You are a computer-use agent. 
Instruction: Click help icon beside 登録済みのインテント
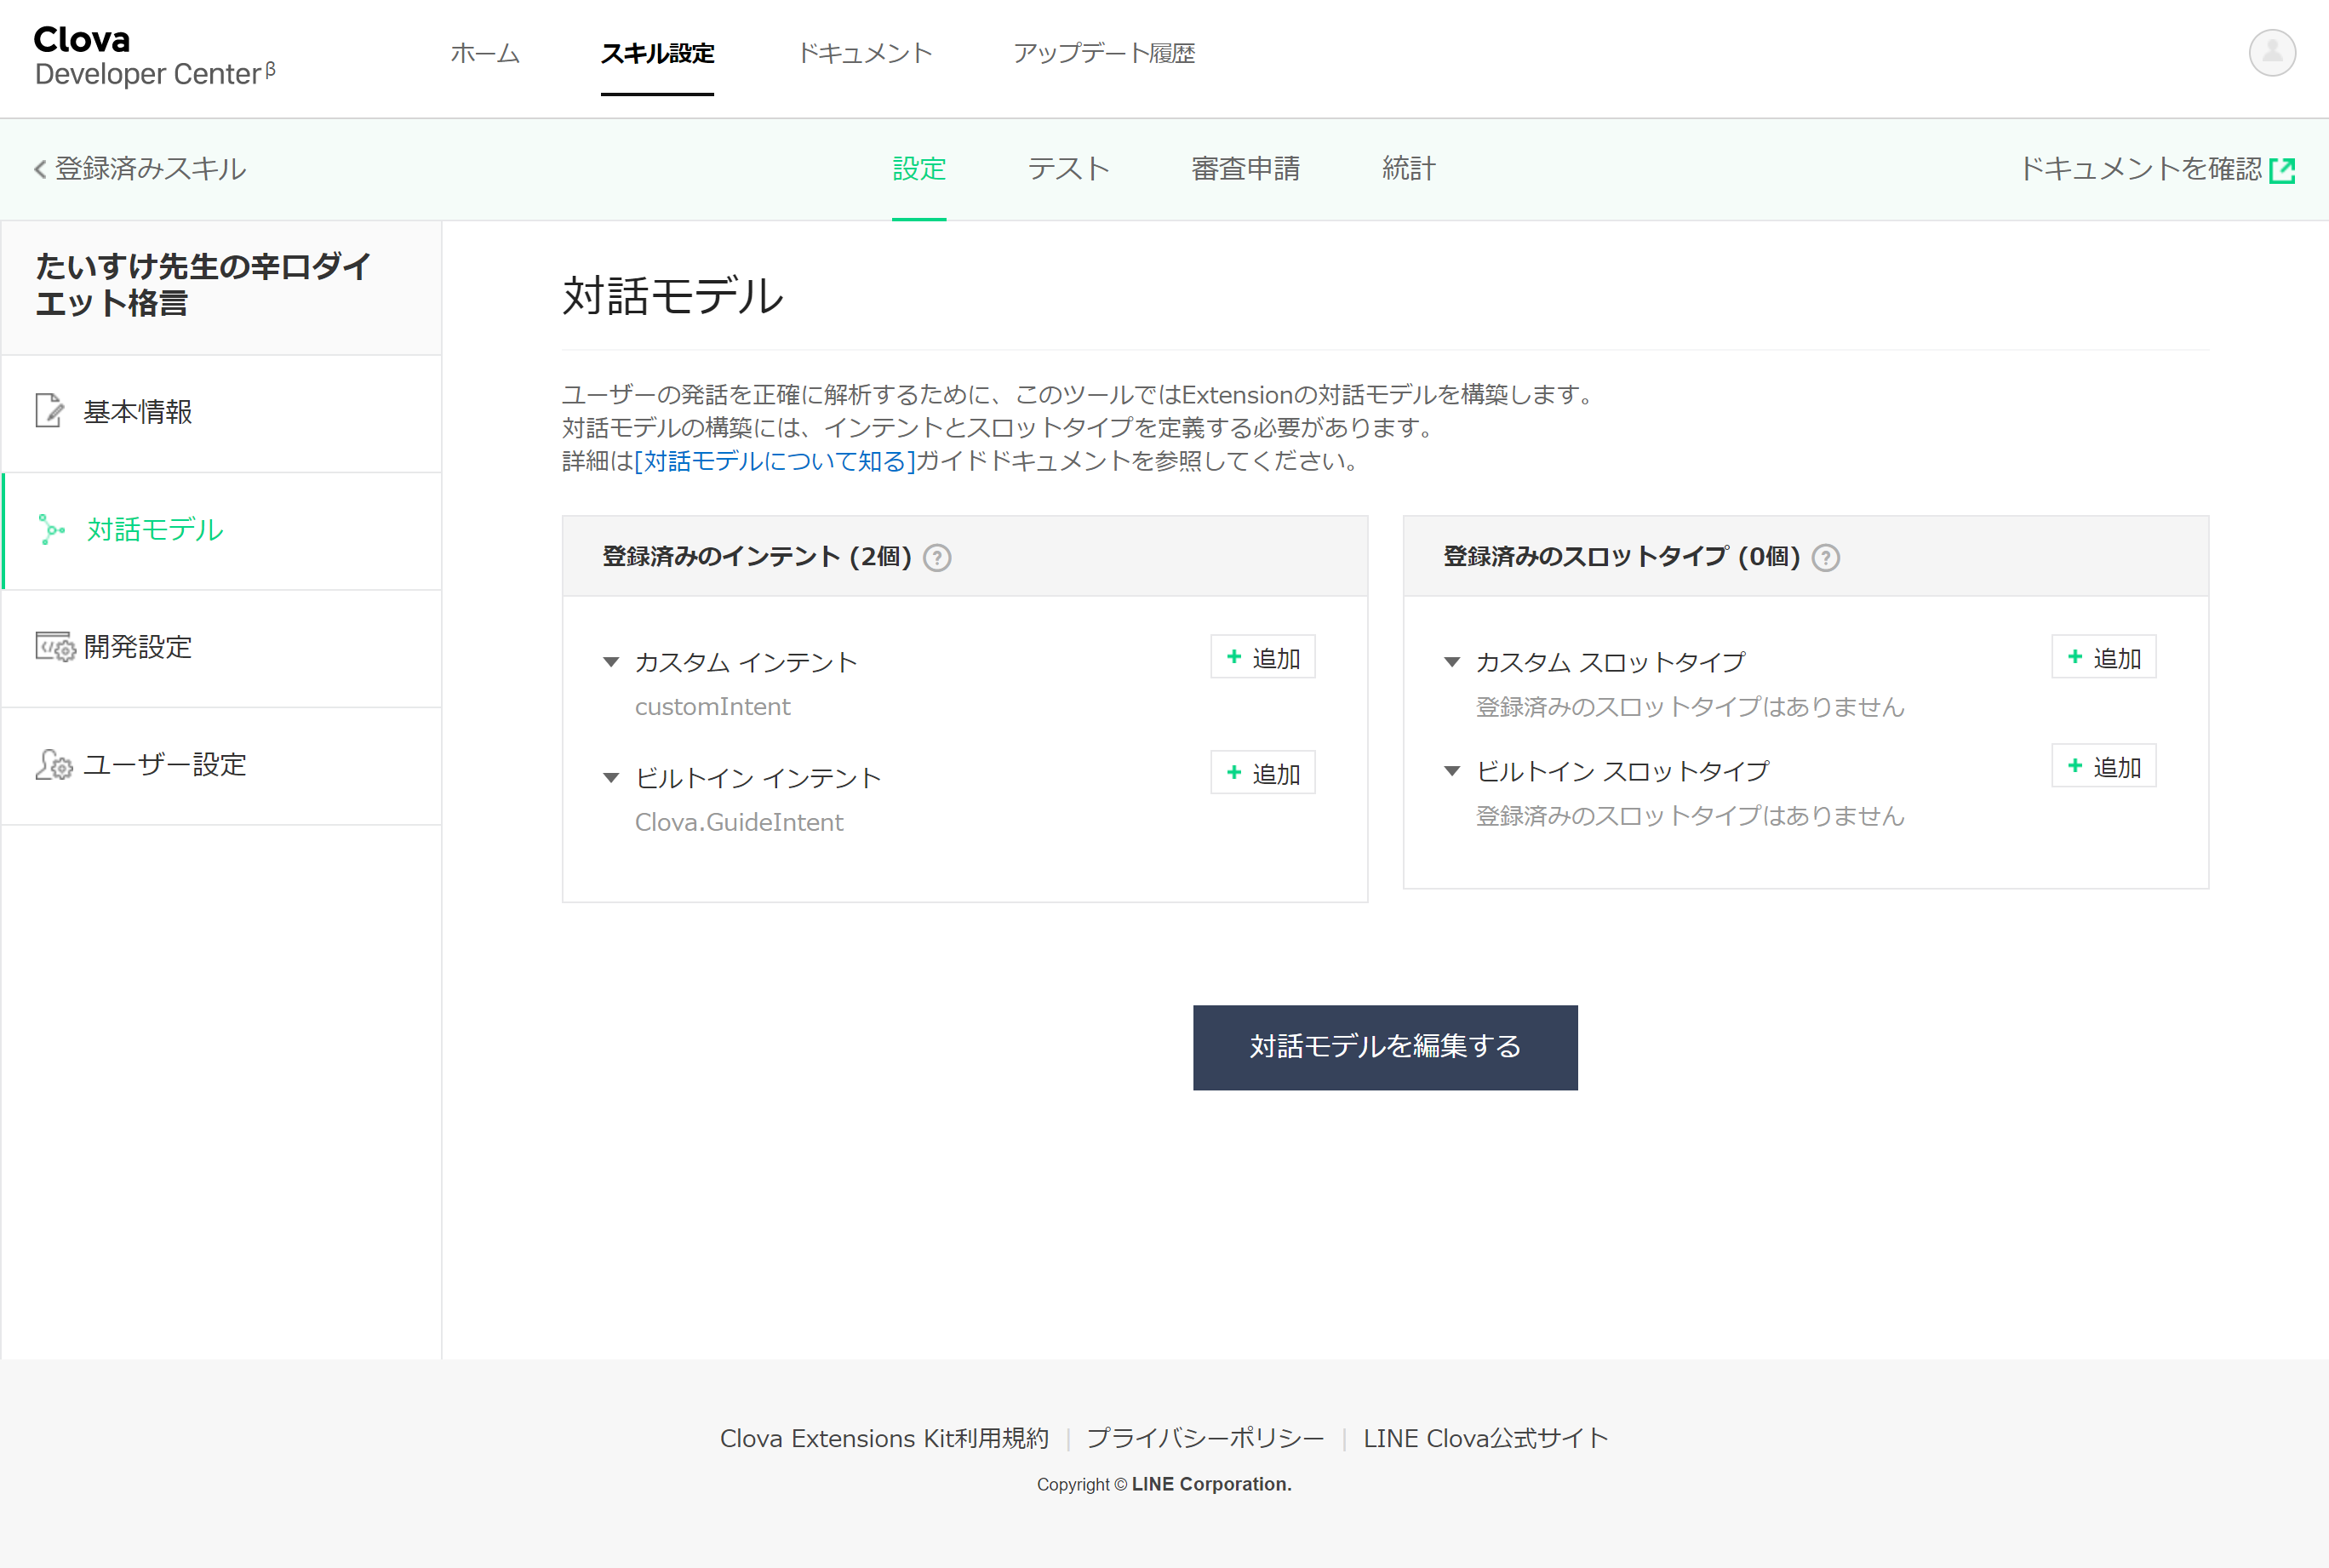point(936,558)
